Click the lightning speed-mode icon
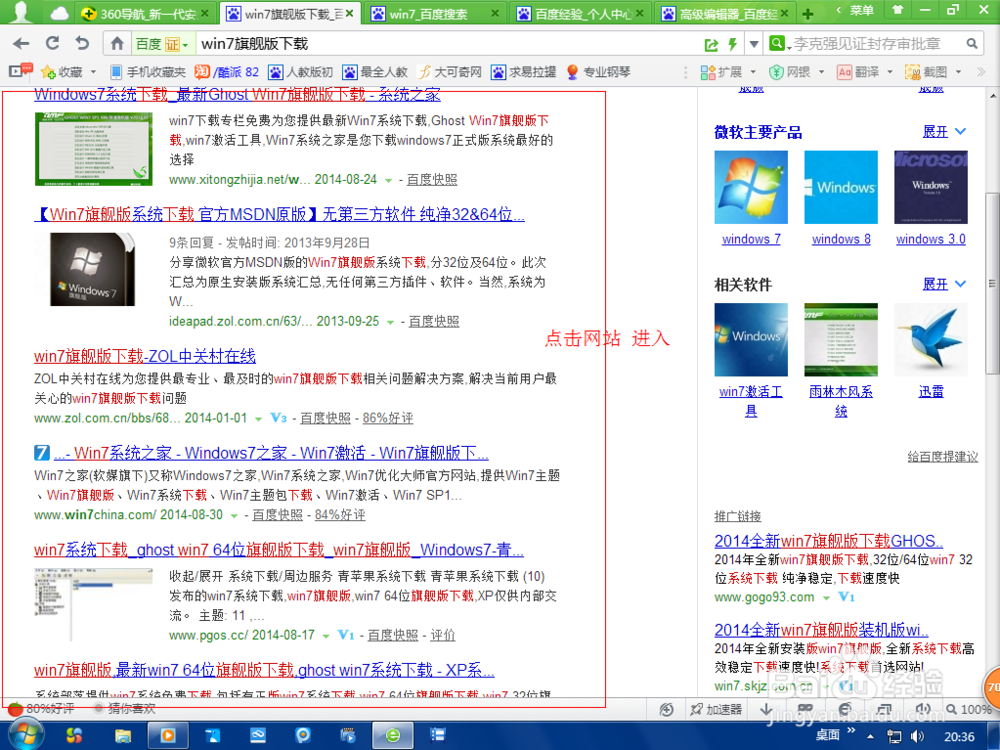The width and height of the screenshot is (1000, 750). (x=733, y=44)
